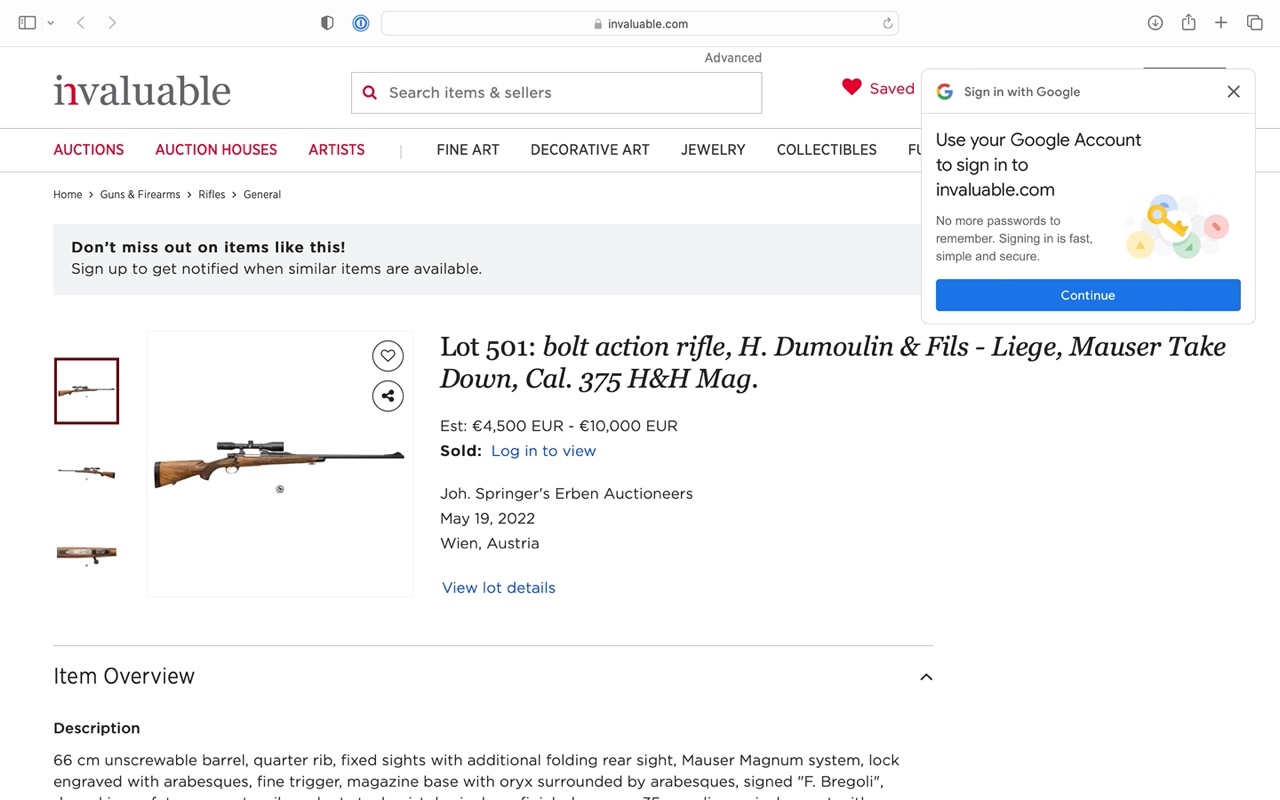Open Safari downloads icon

pos(1155,23)
